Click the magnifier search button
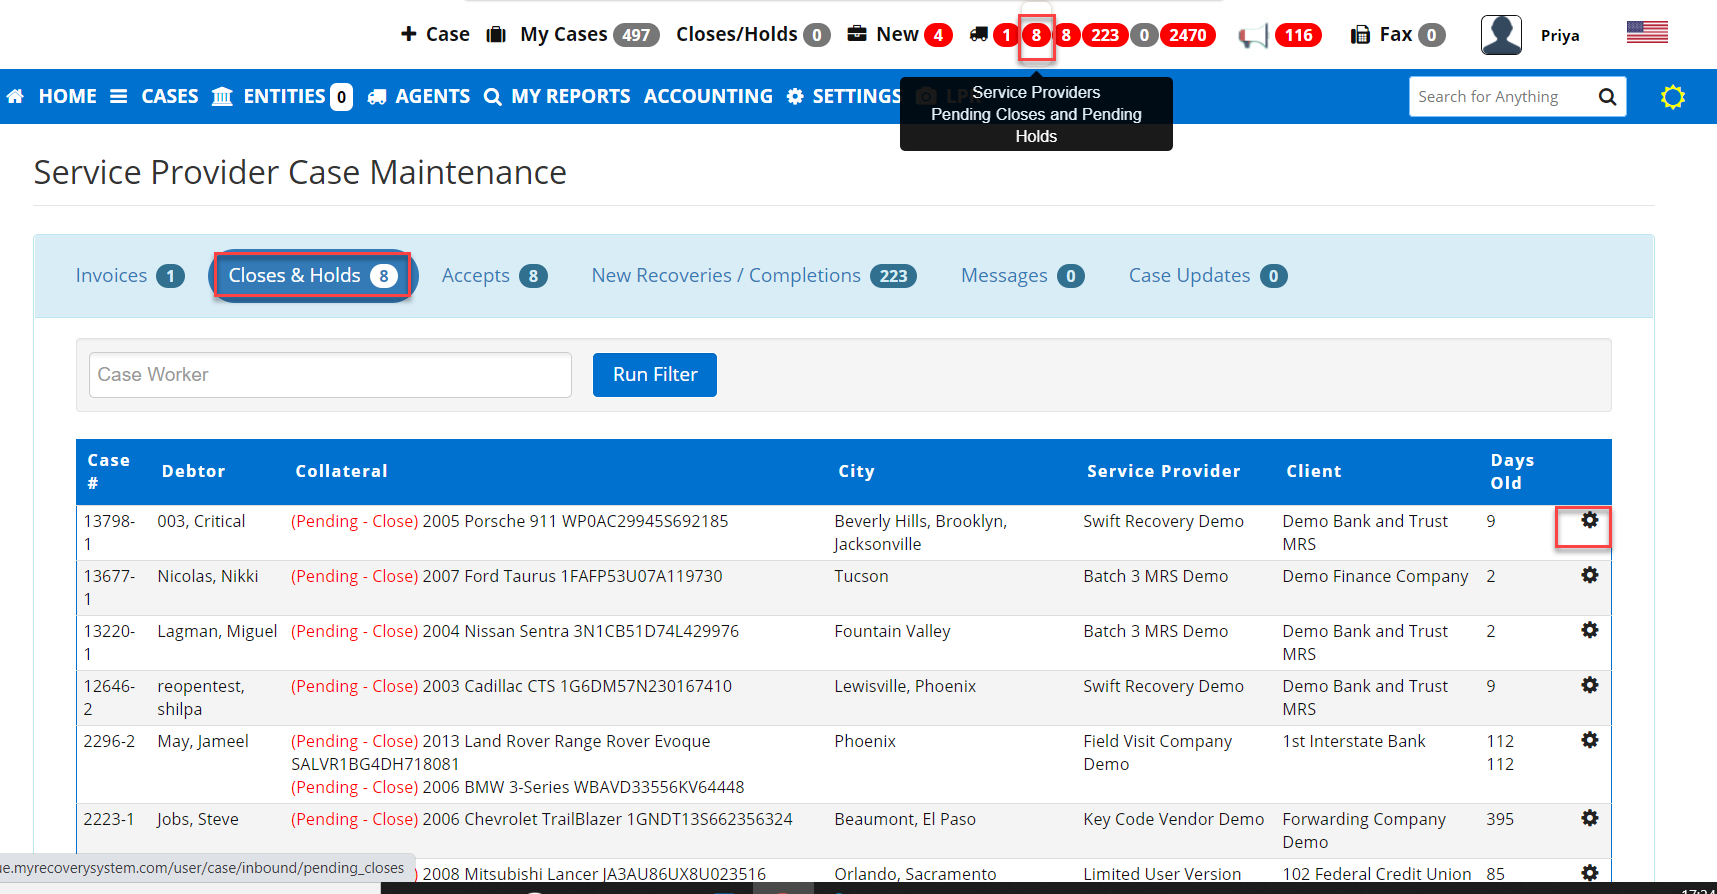The height and width of the screenshot is (894, 1717). pyautogui.click(x=1607, y=97)
